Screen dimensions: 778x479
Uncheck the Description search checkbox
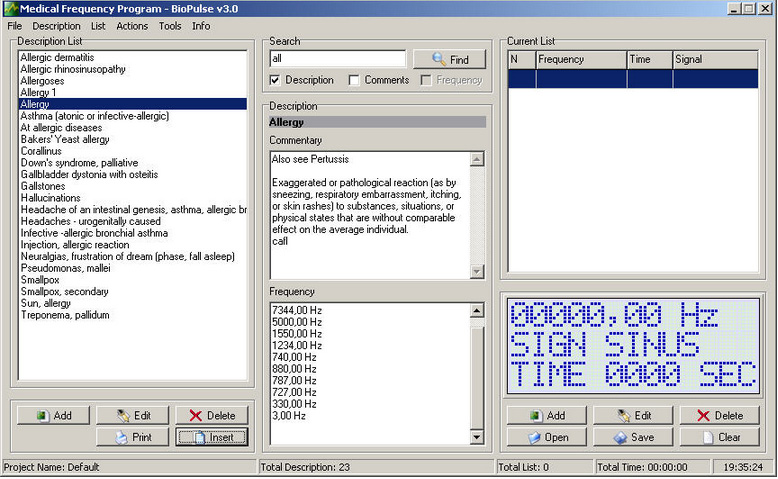click(x=276, y=80)
